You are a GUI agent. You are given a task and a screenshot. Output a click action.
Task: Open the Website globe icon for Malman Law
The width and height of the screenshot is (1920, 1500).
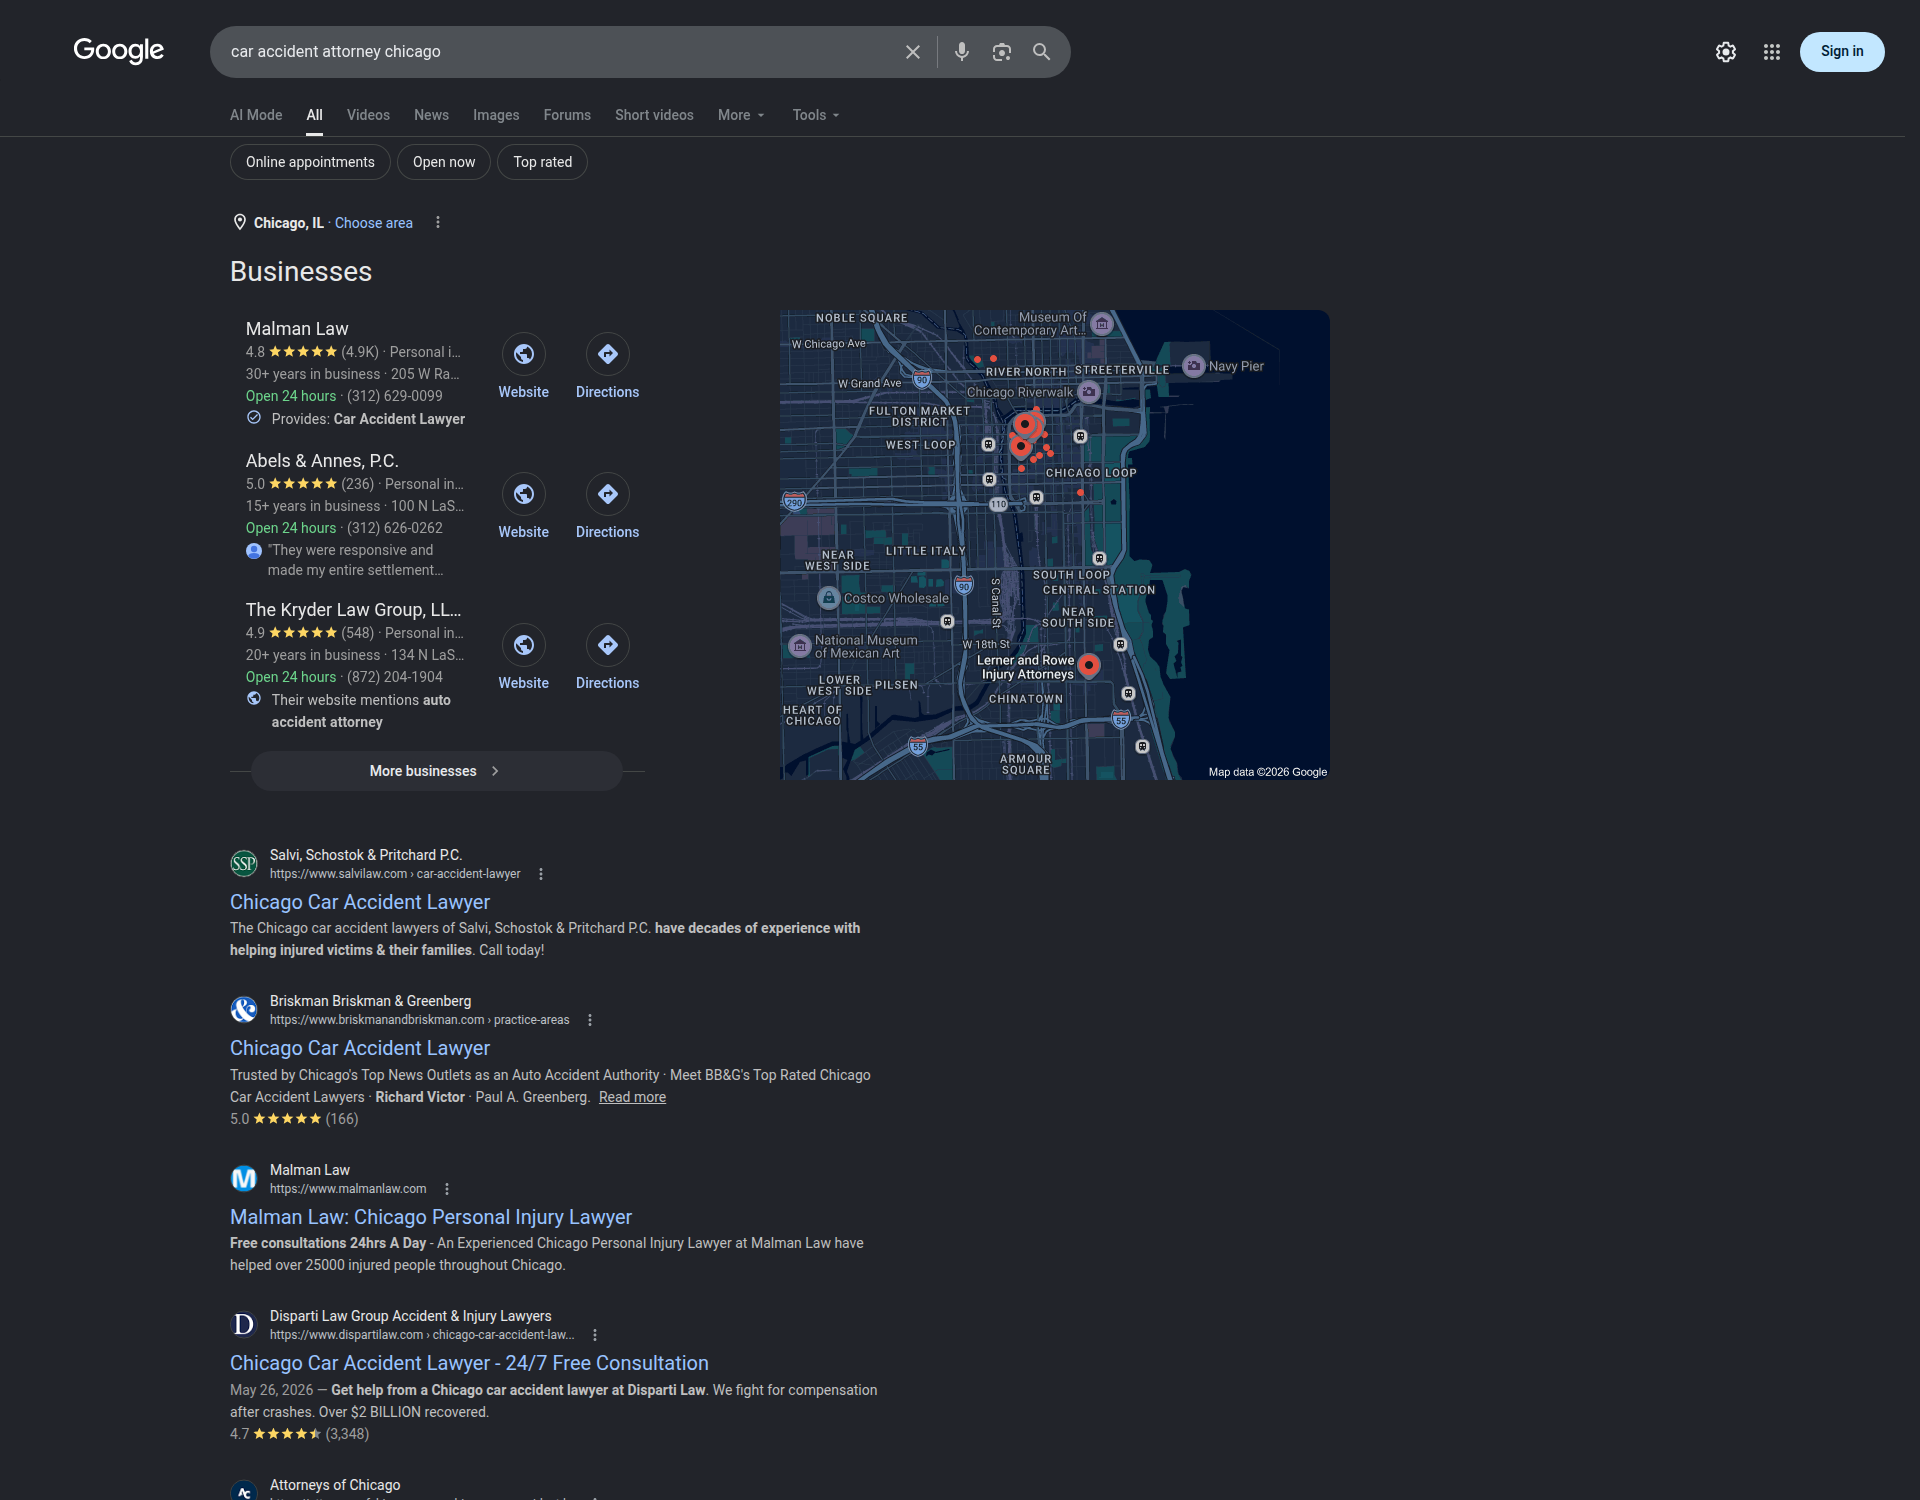click(523, 354)
